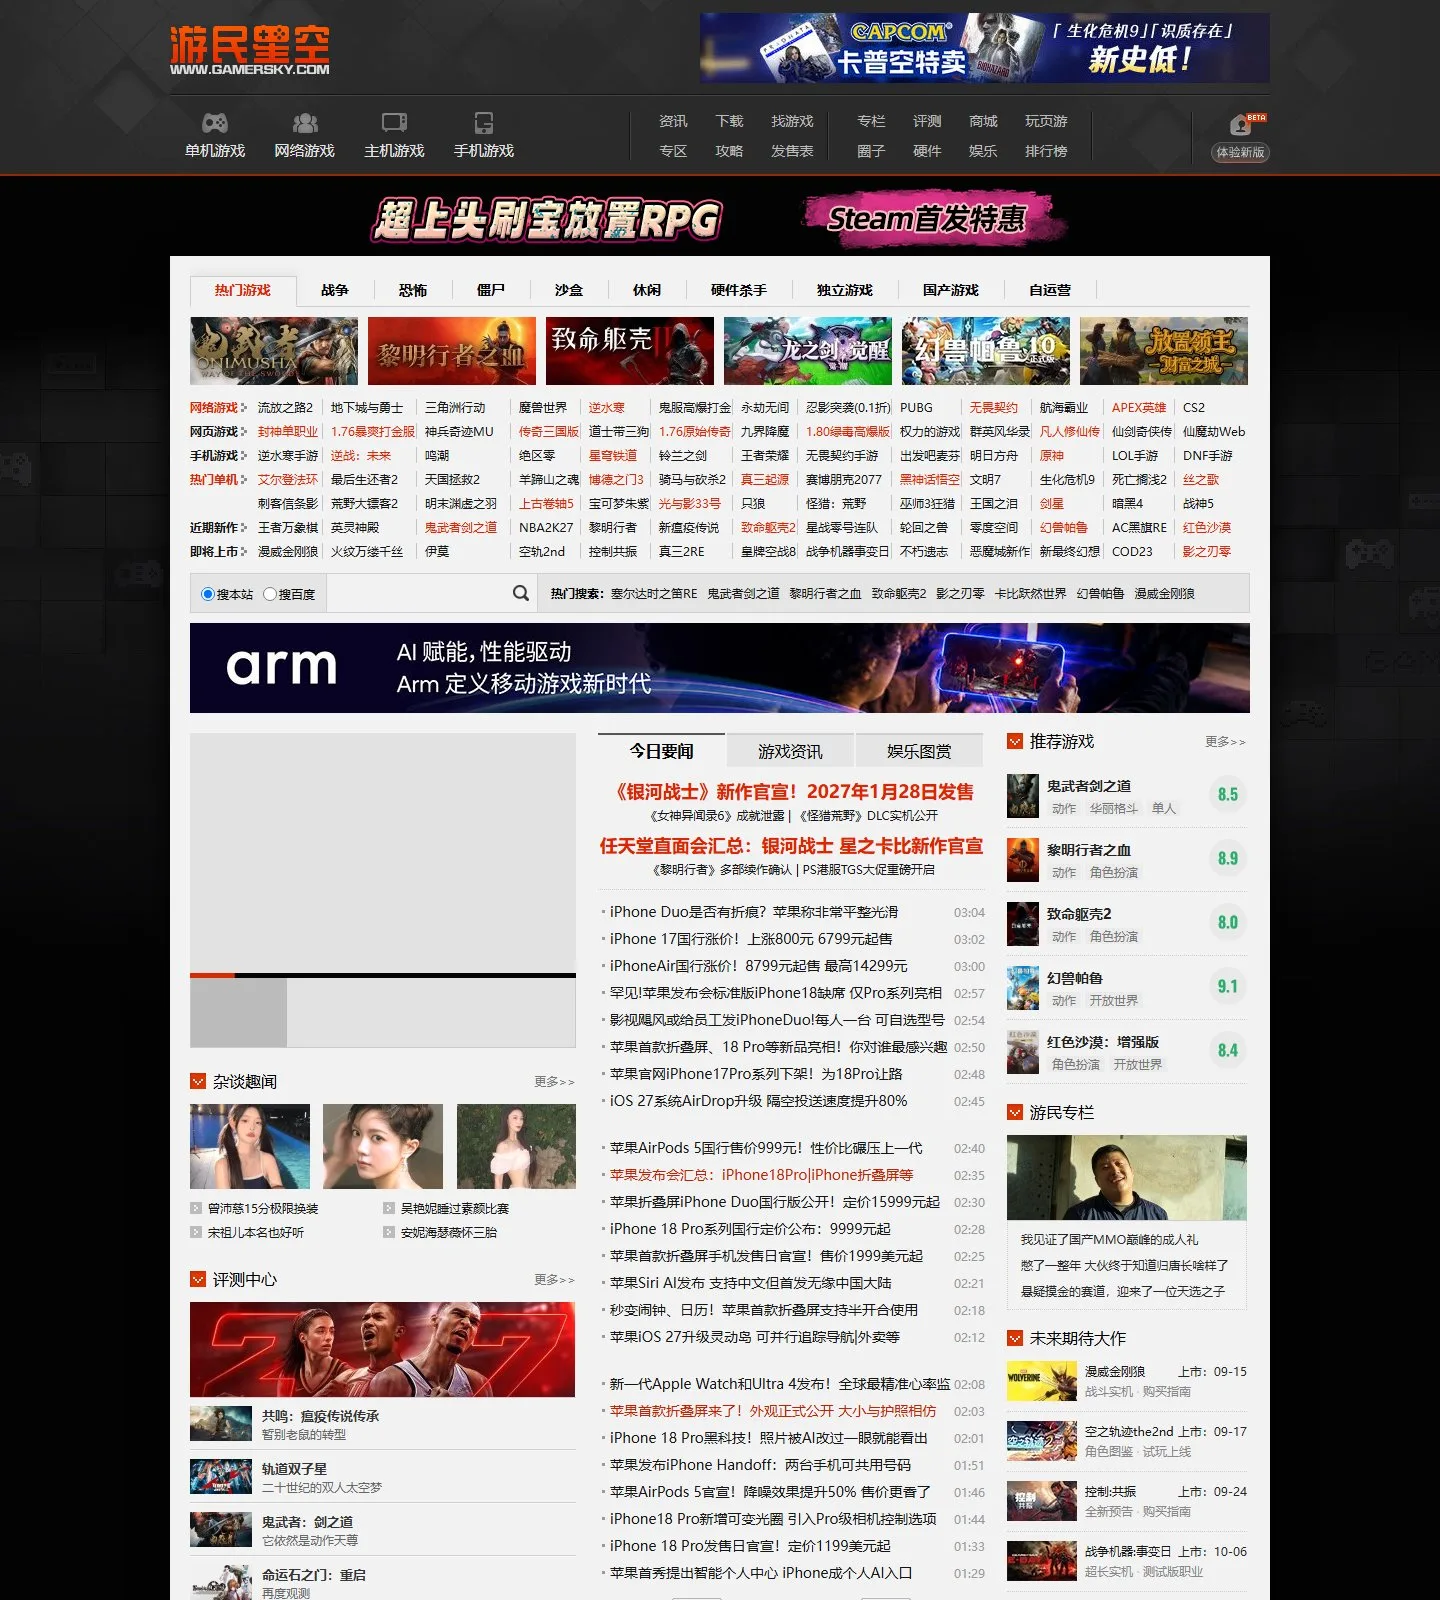Open the Capcom 卡普空特卖 banner
The height and width of the screenshot is (1600, 1440).
tap(985, 48)
